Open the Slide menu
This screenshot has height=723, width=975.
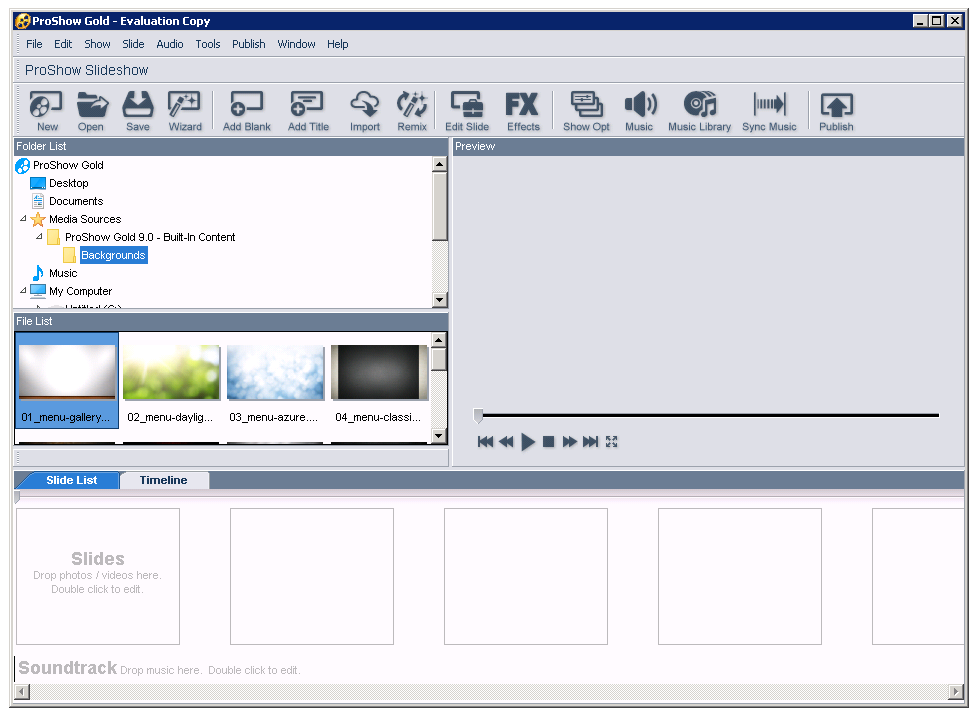click(133, 44)
